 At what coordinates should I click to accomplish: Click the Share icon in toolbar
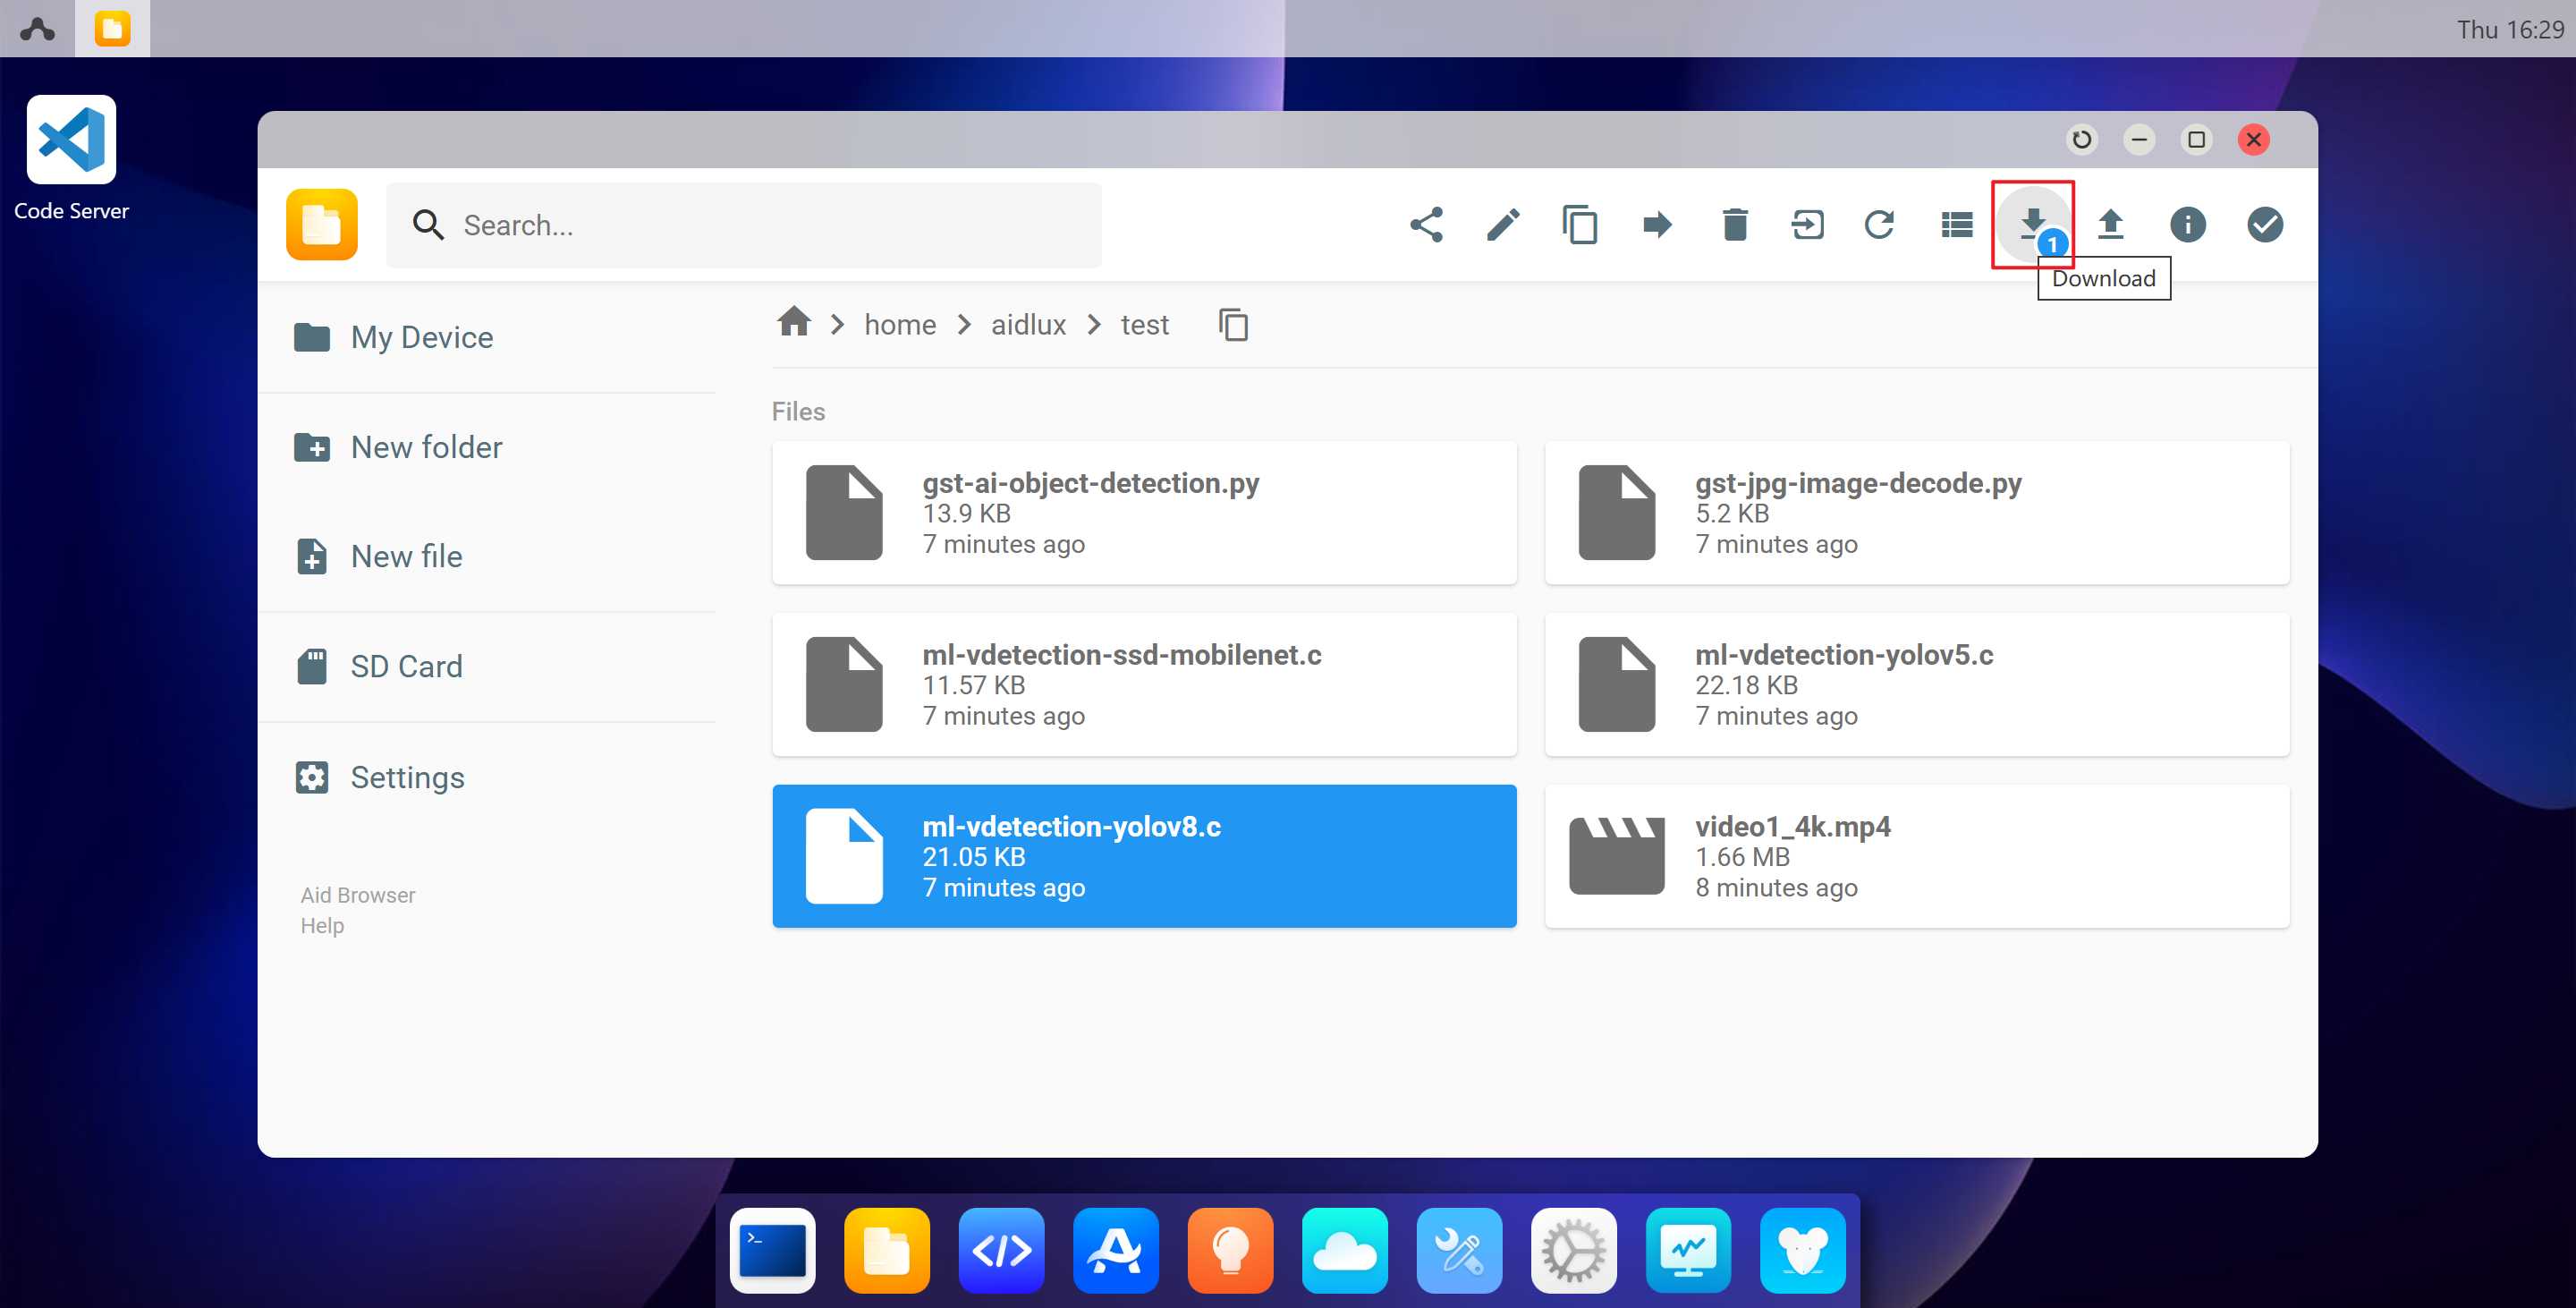click(1426, 225)
